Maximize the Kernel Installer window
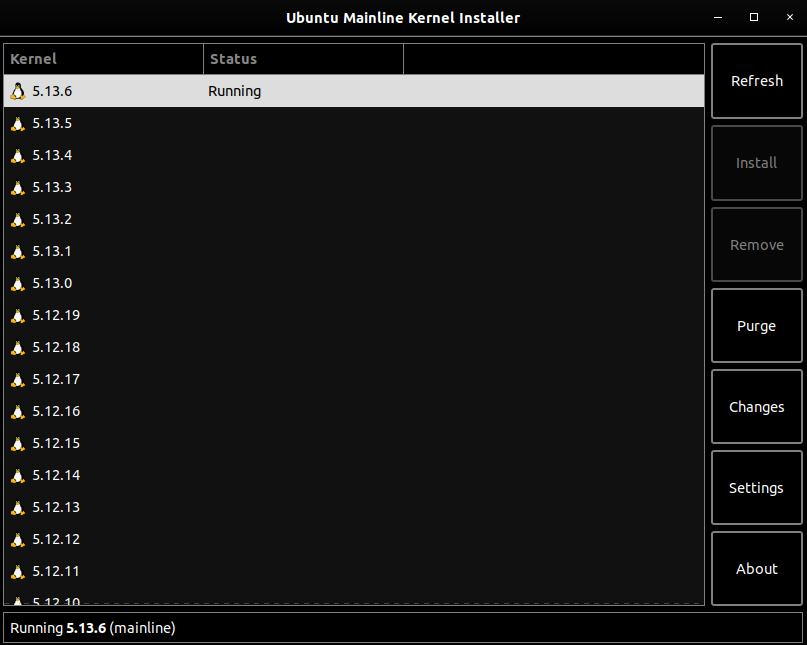807x645 pixels. 754,18
